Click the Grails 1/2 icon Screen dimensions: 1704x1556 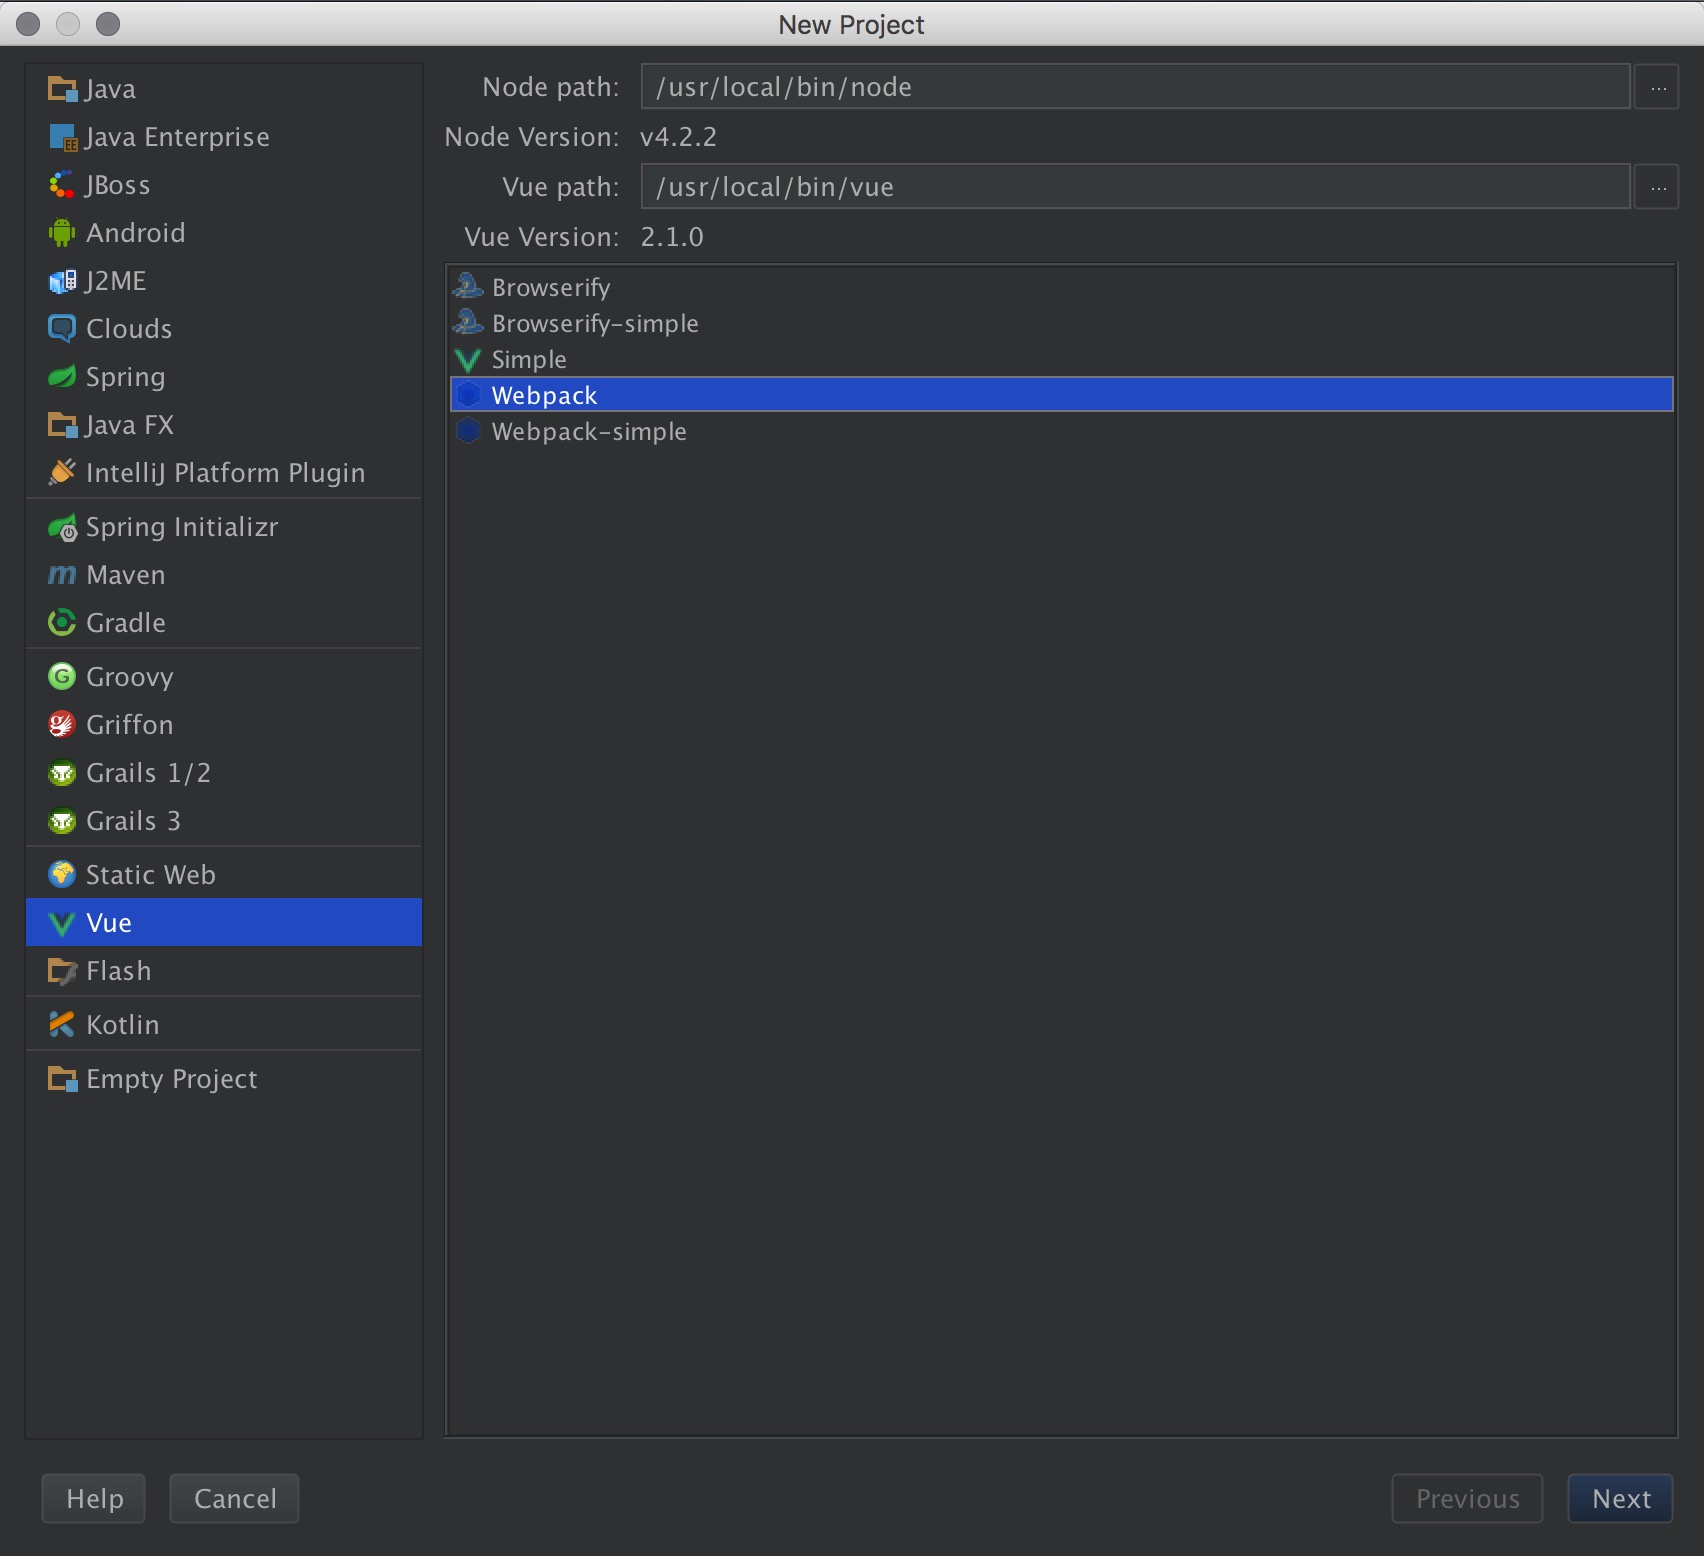coord(62,773)
